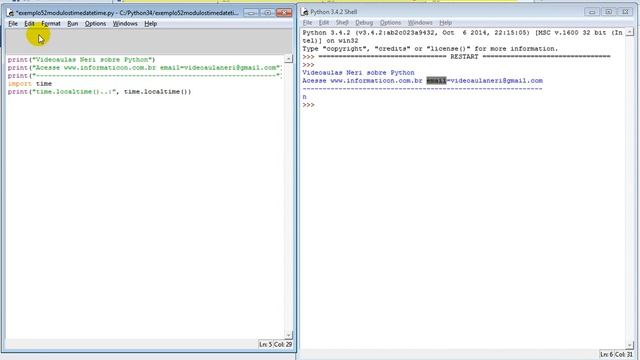Viewport: 640px width, 360px height.
Task: Close the editor window
Action: pyautogui.click(x=284, y=13)
